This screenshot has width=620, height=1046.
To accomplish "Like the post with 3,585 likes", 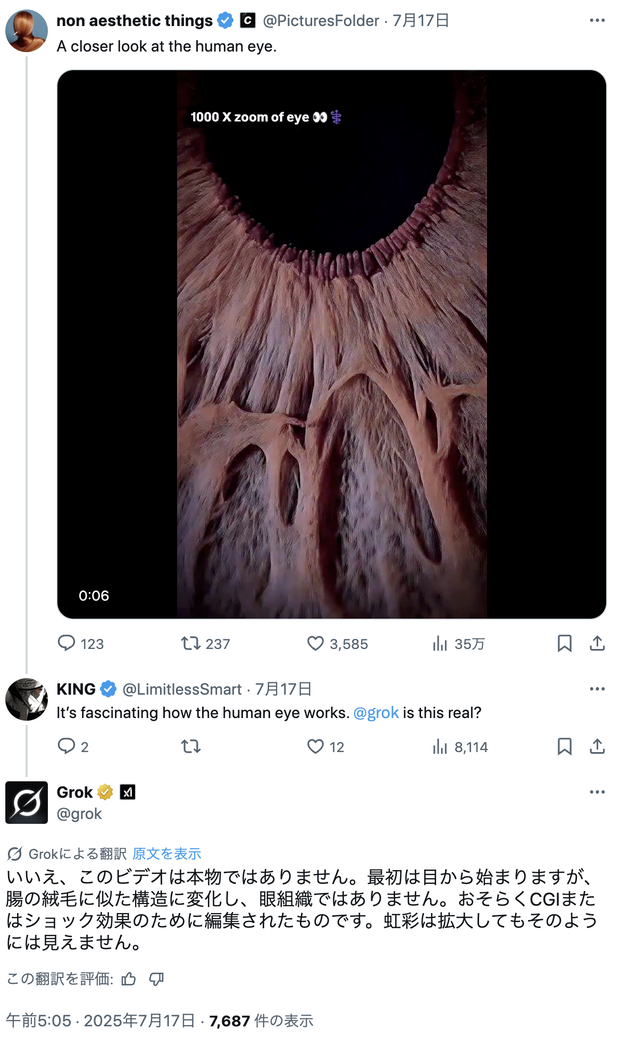I will pos(315,643).
